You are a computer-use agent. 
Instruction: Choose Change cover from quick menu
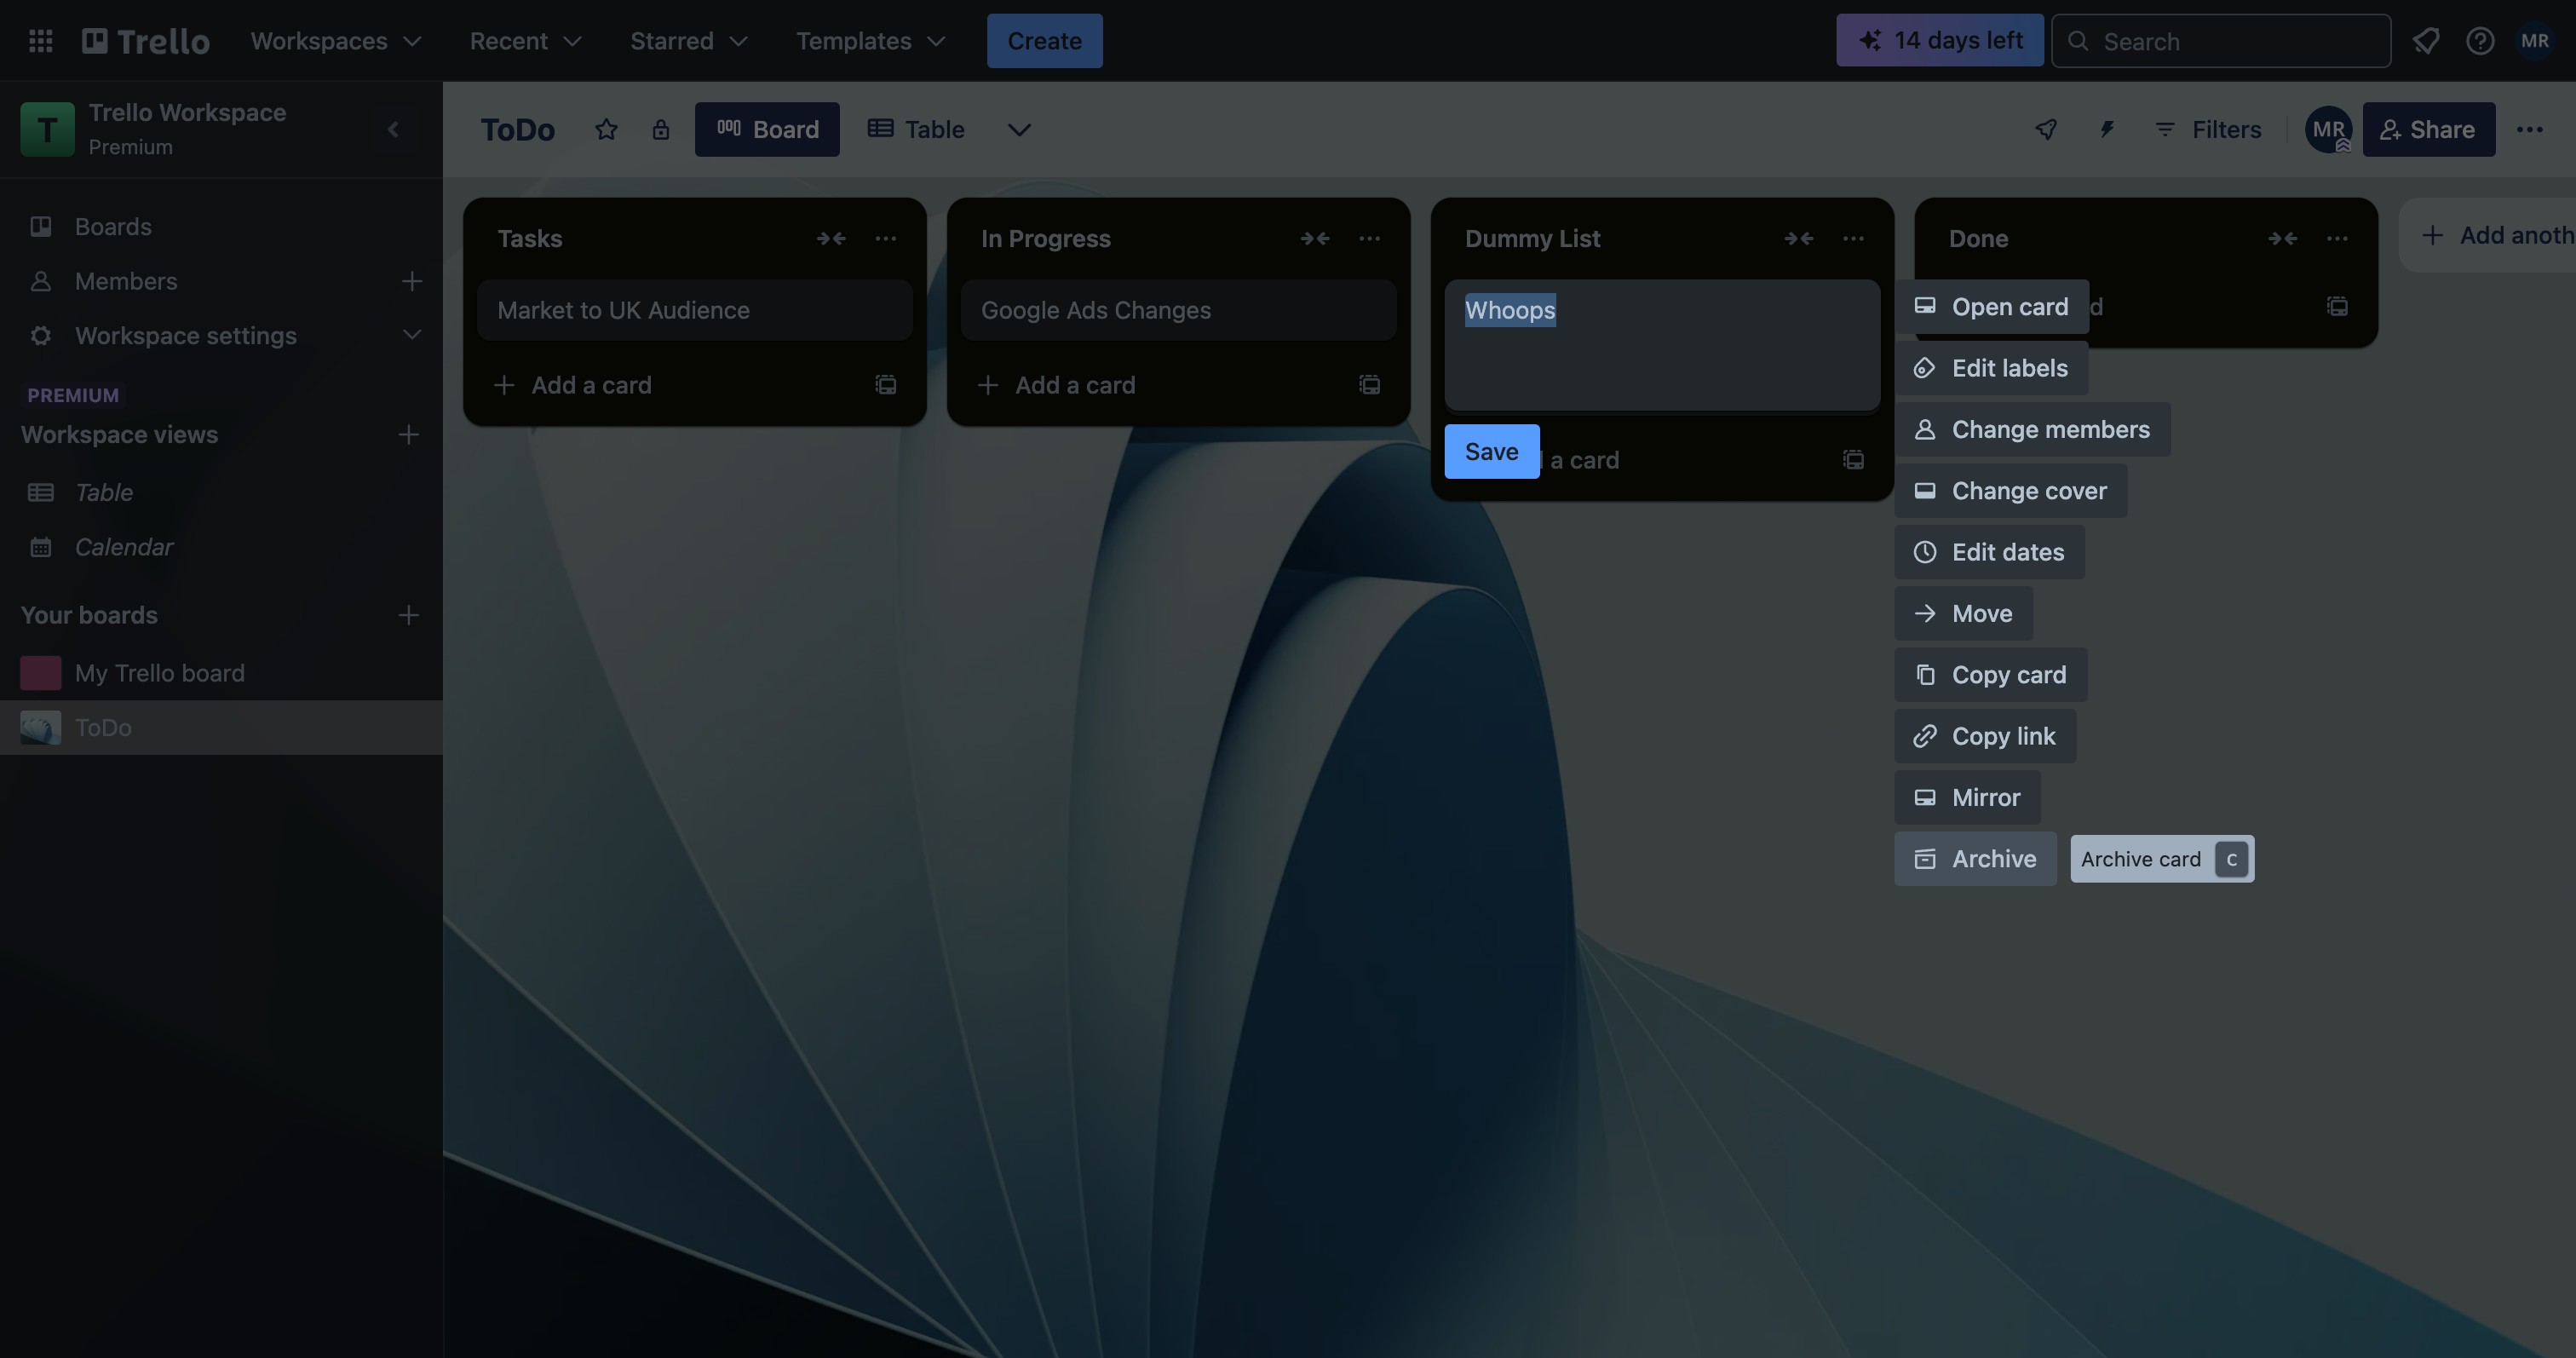point(2011,491)
